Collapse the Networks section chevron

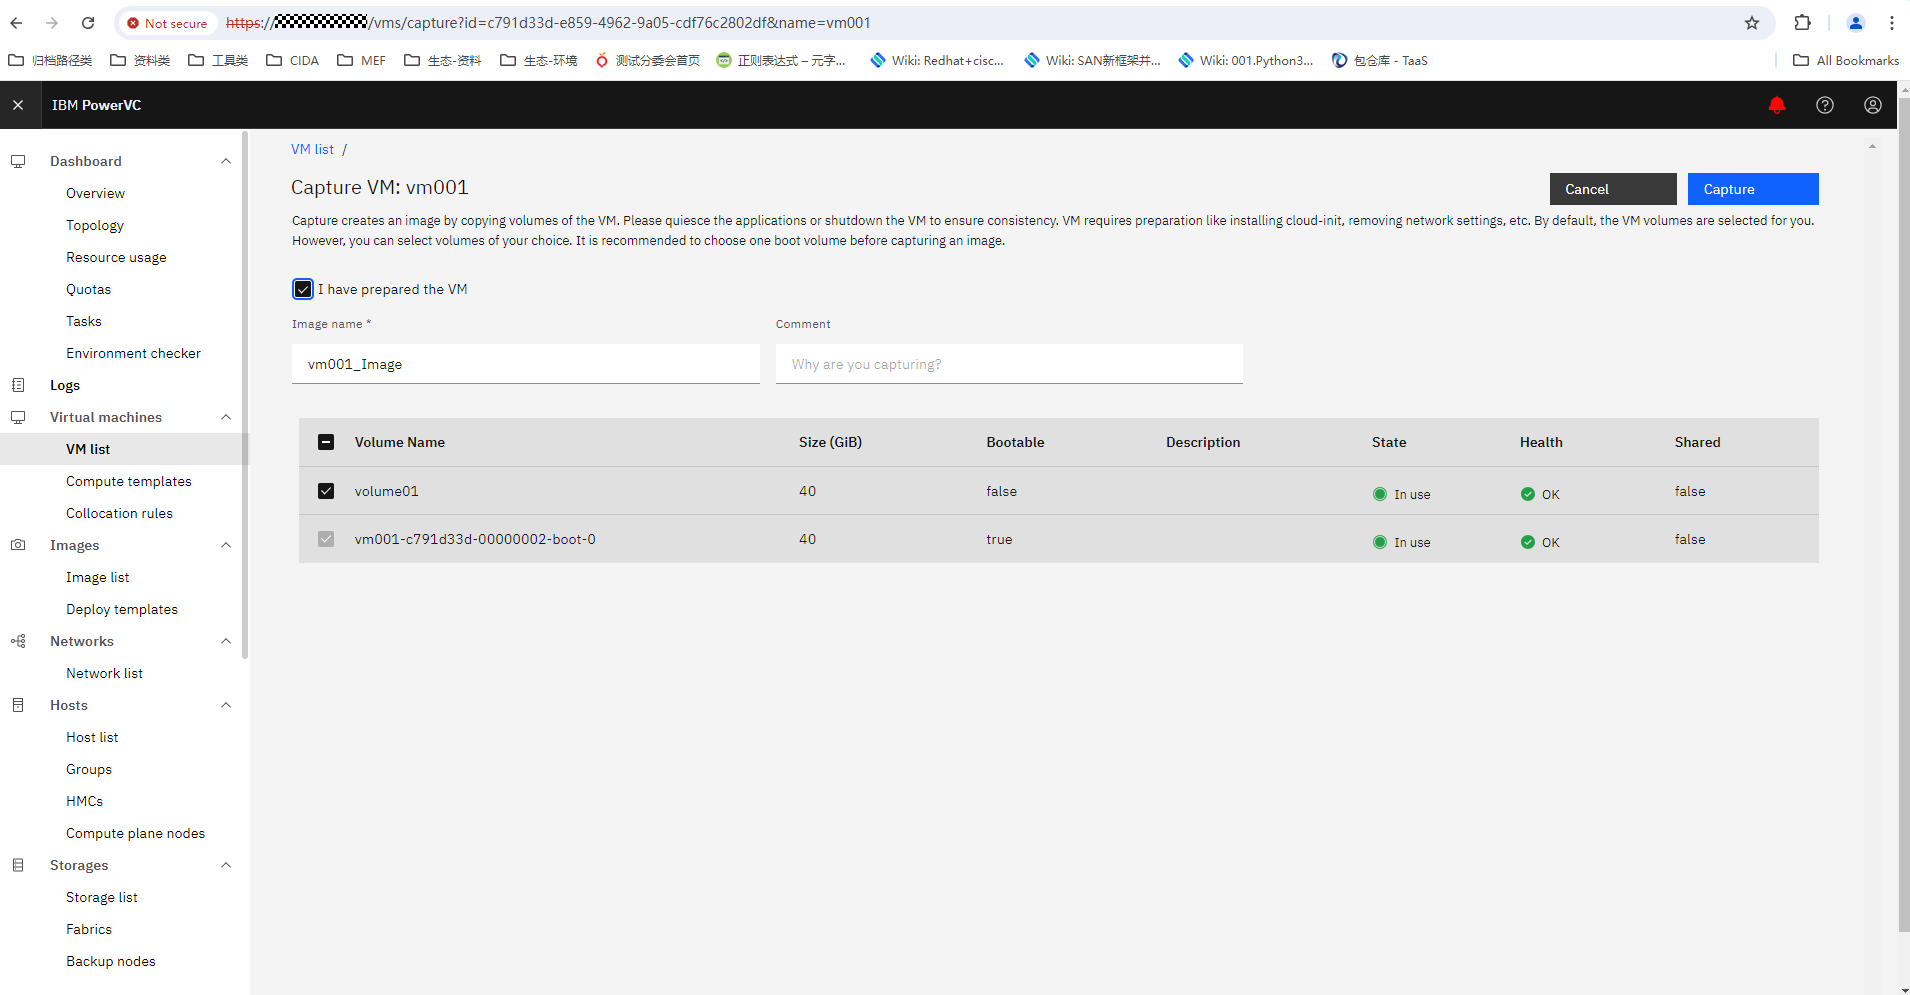coord(226,641)
